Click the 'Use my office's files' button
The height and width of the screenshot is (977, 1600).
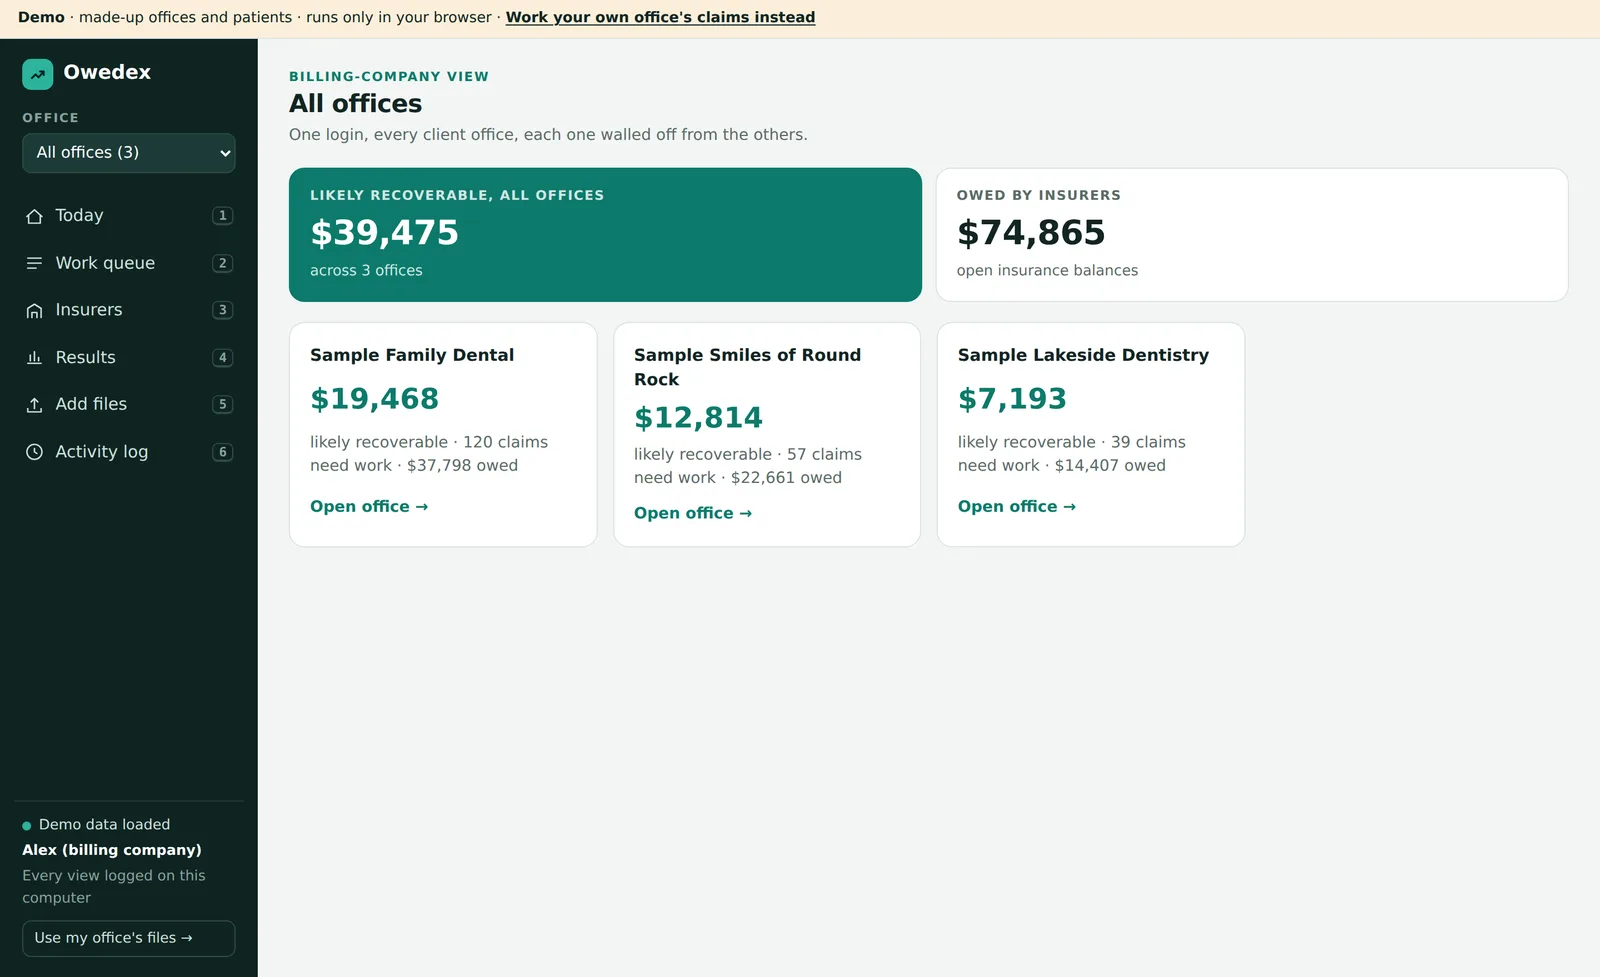tap(129, 938)
